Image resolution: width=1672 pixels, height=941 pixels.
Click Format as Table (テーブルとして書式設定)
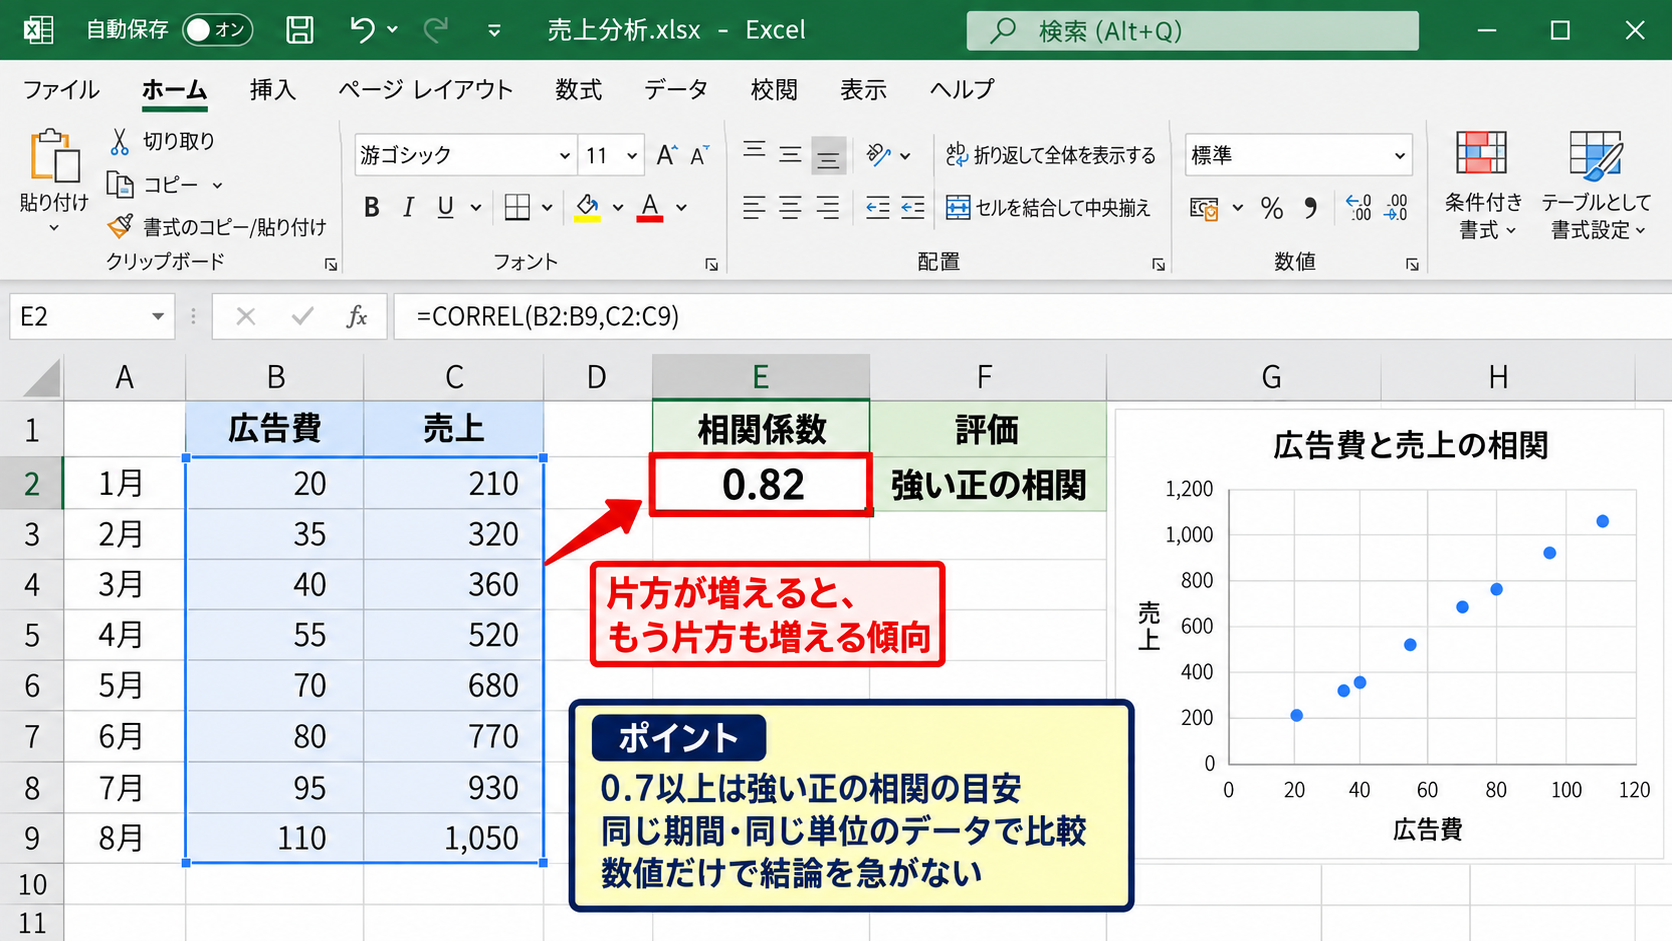(x=1596, y=186)
